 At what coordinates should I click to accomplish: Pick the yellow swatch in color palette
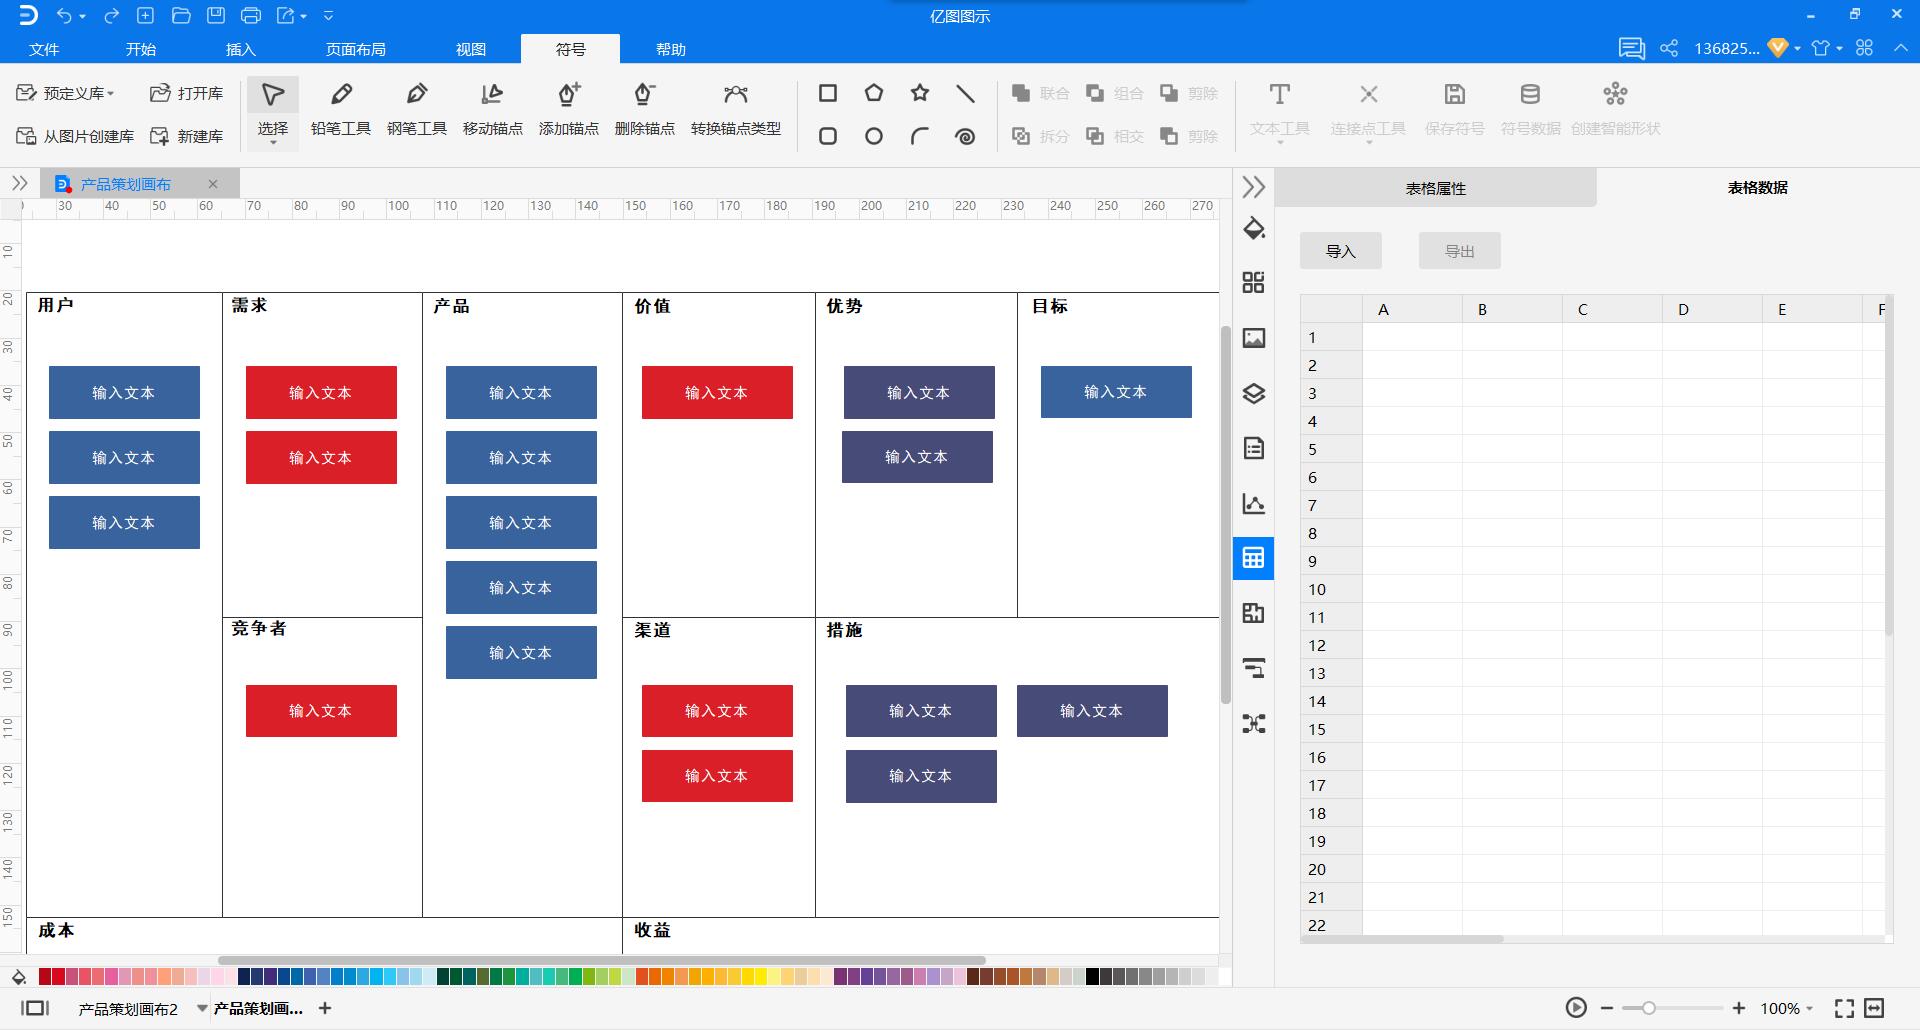point(761,976)
